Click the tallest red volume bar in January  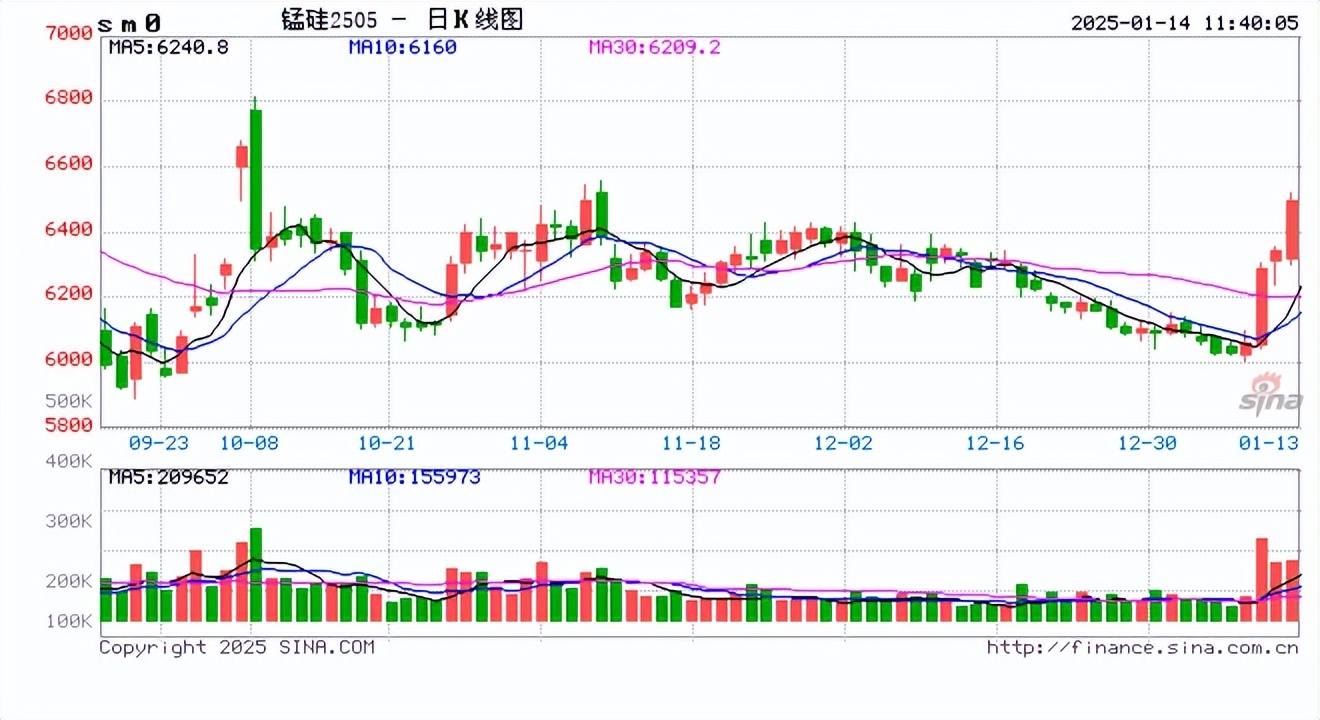pyautogui.click(x=1262, y=580)
